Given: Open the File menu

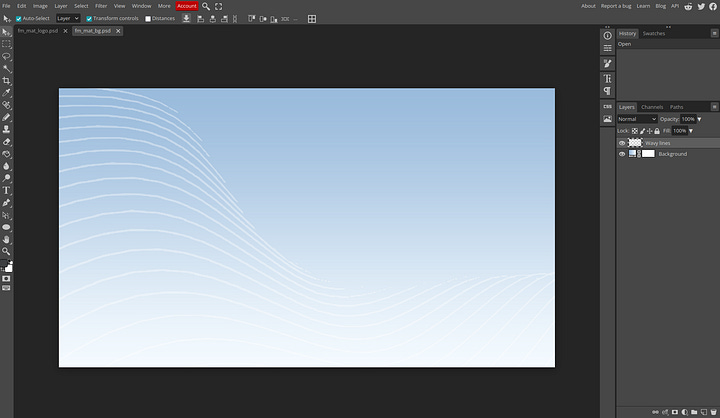Looking at the screenshot, I should [x=6, y=6].
